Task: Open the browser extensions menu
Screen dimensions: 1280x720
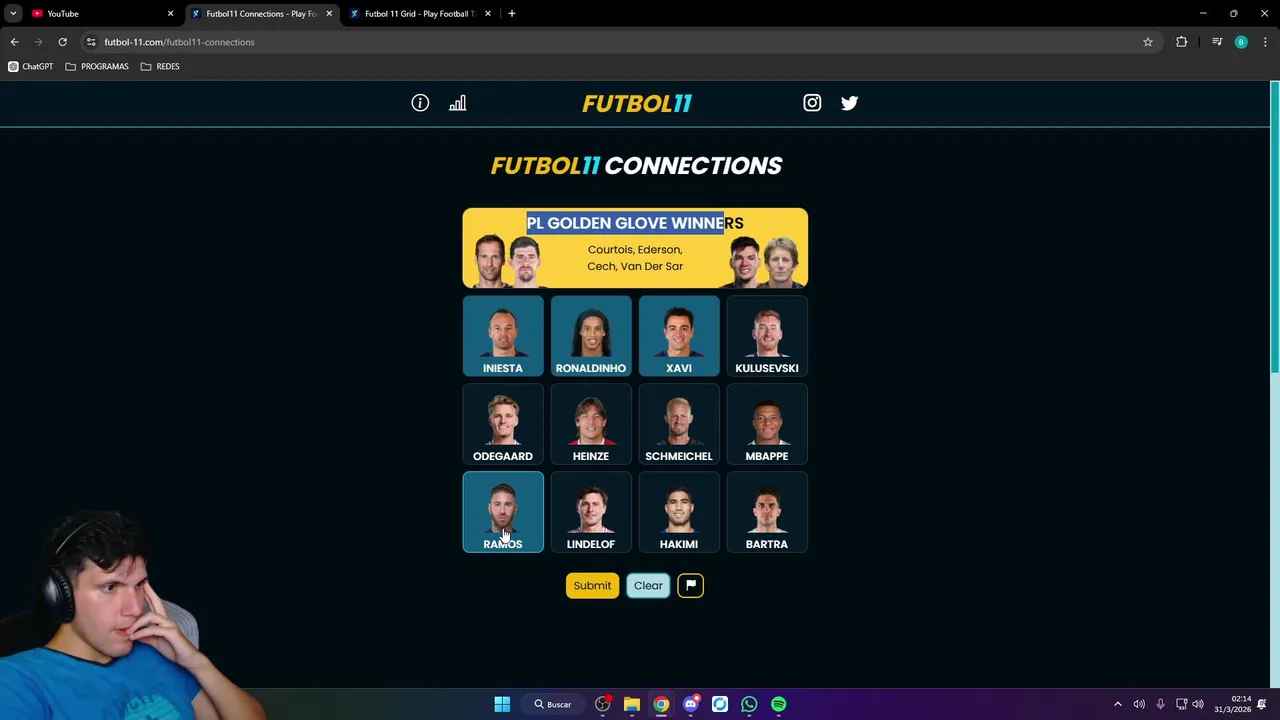Action: point(1182,42)
